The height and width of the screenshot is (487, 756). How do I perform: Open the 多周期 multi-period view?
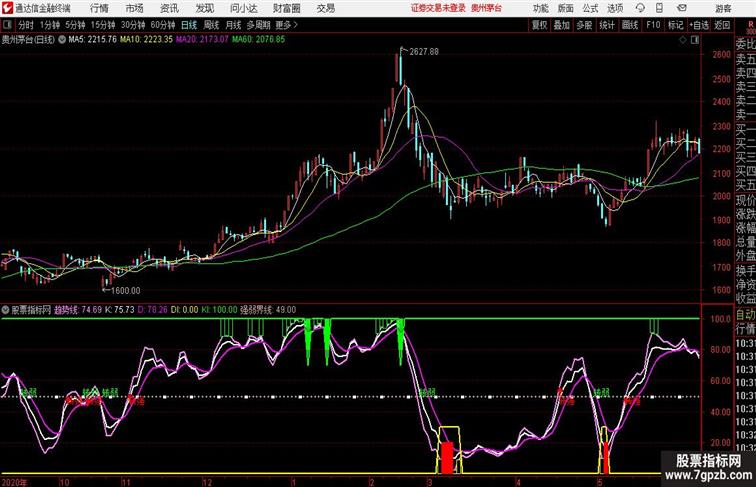coord(258,25)
